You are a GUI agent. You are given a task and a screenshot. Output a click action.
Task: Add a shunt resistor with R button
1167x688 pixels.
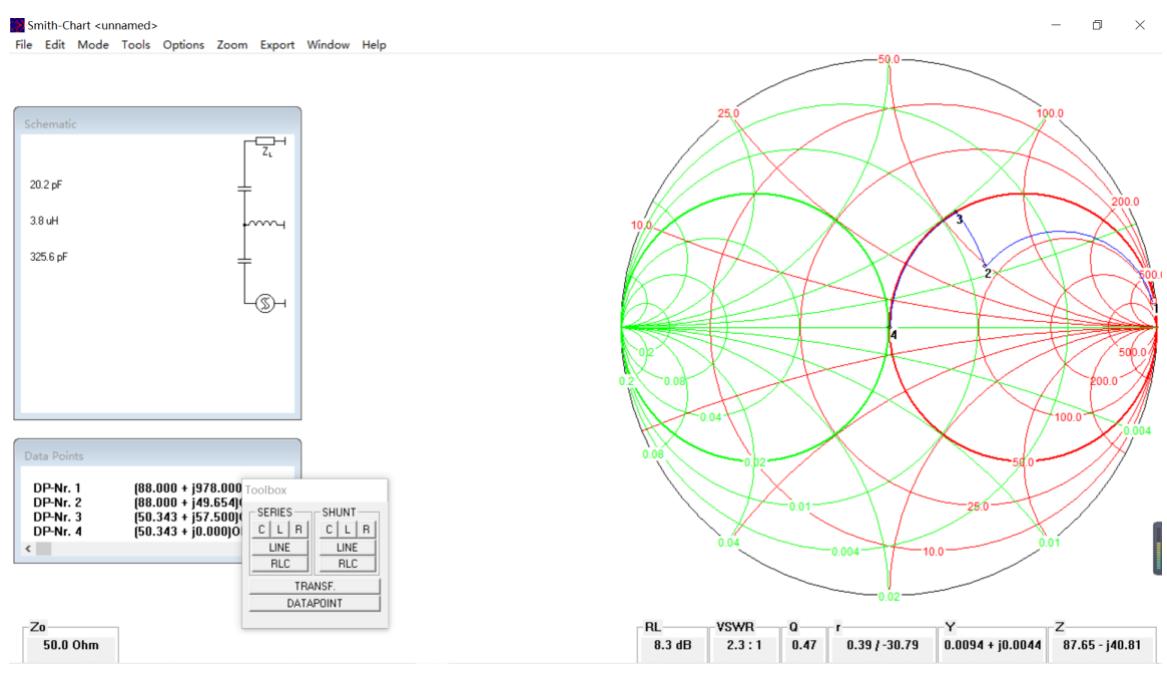[x=365, y=528]
